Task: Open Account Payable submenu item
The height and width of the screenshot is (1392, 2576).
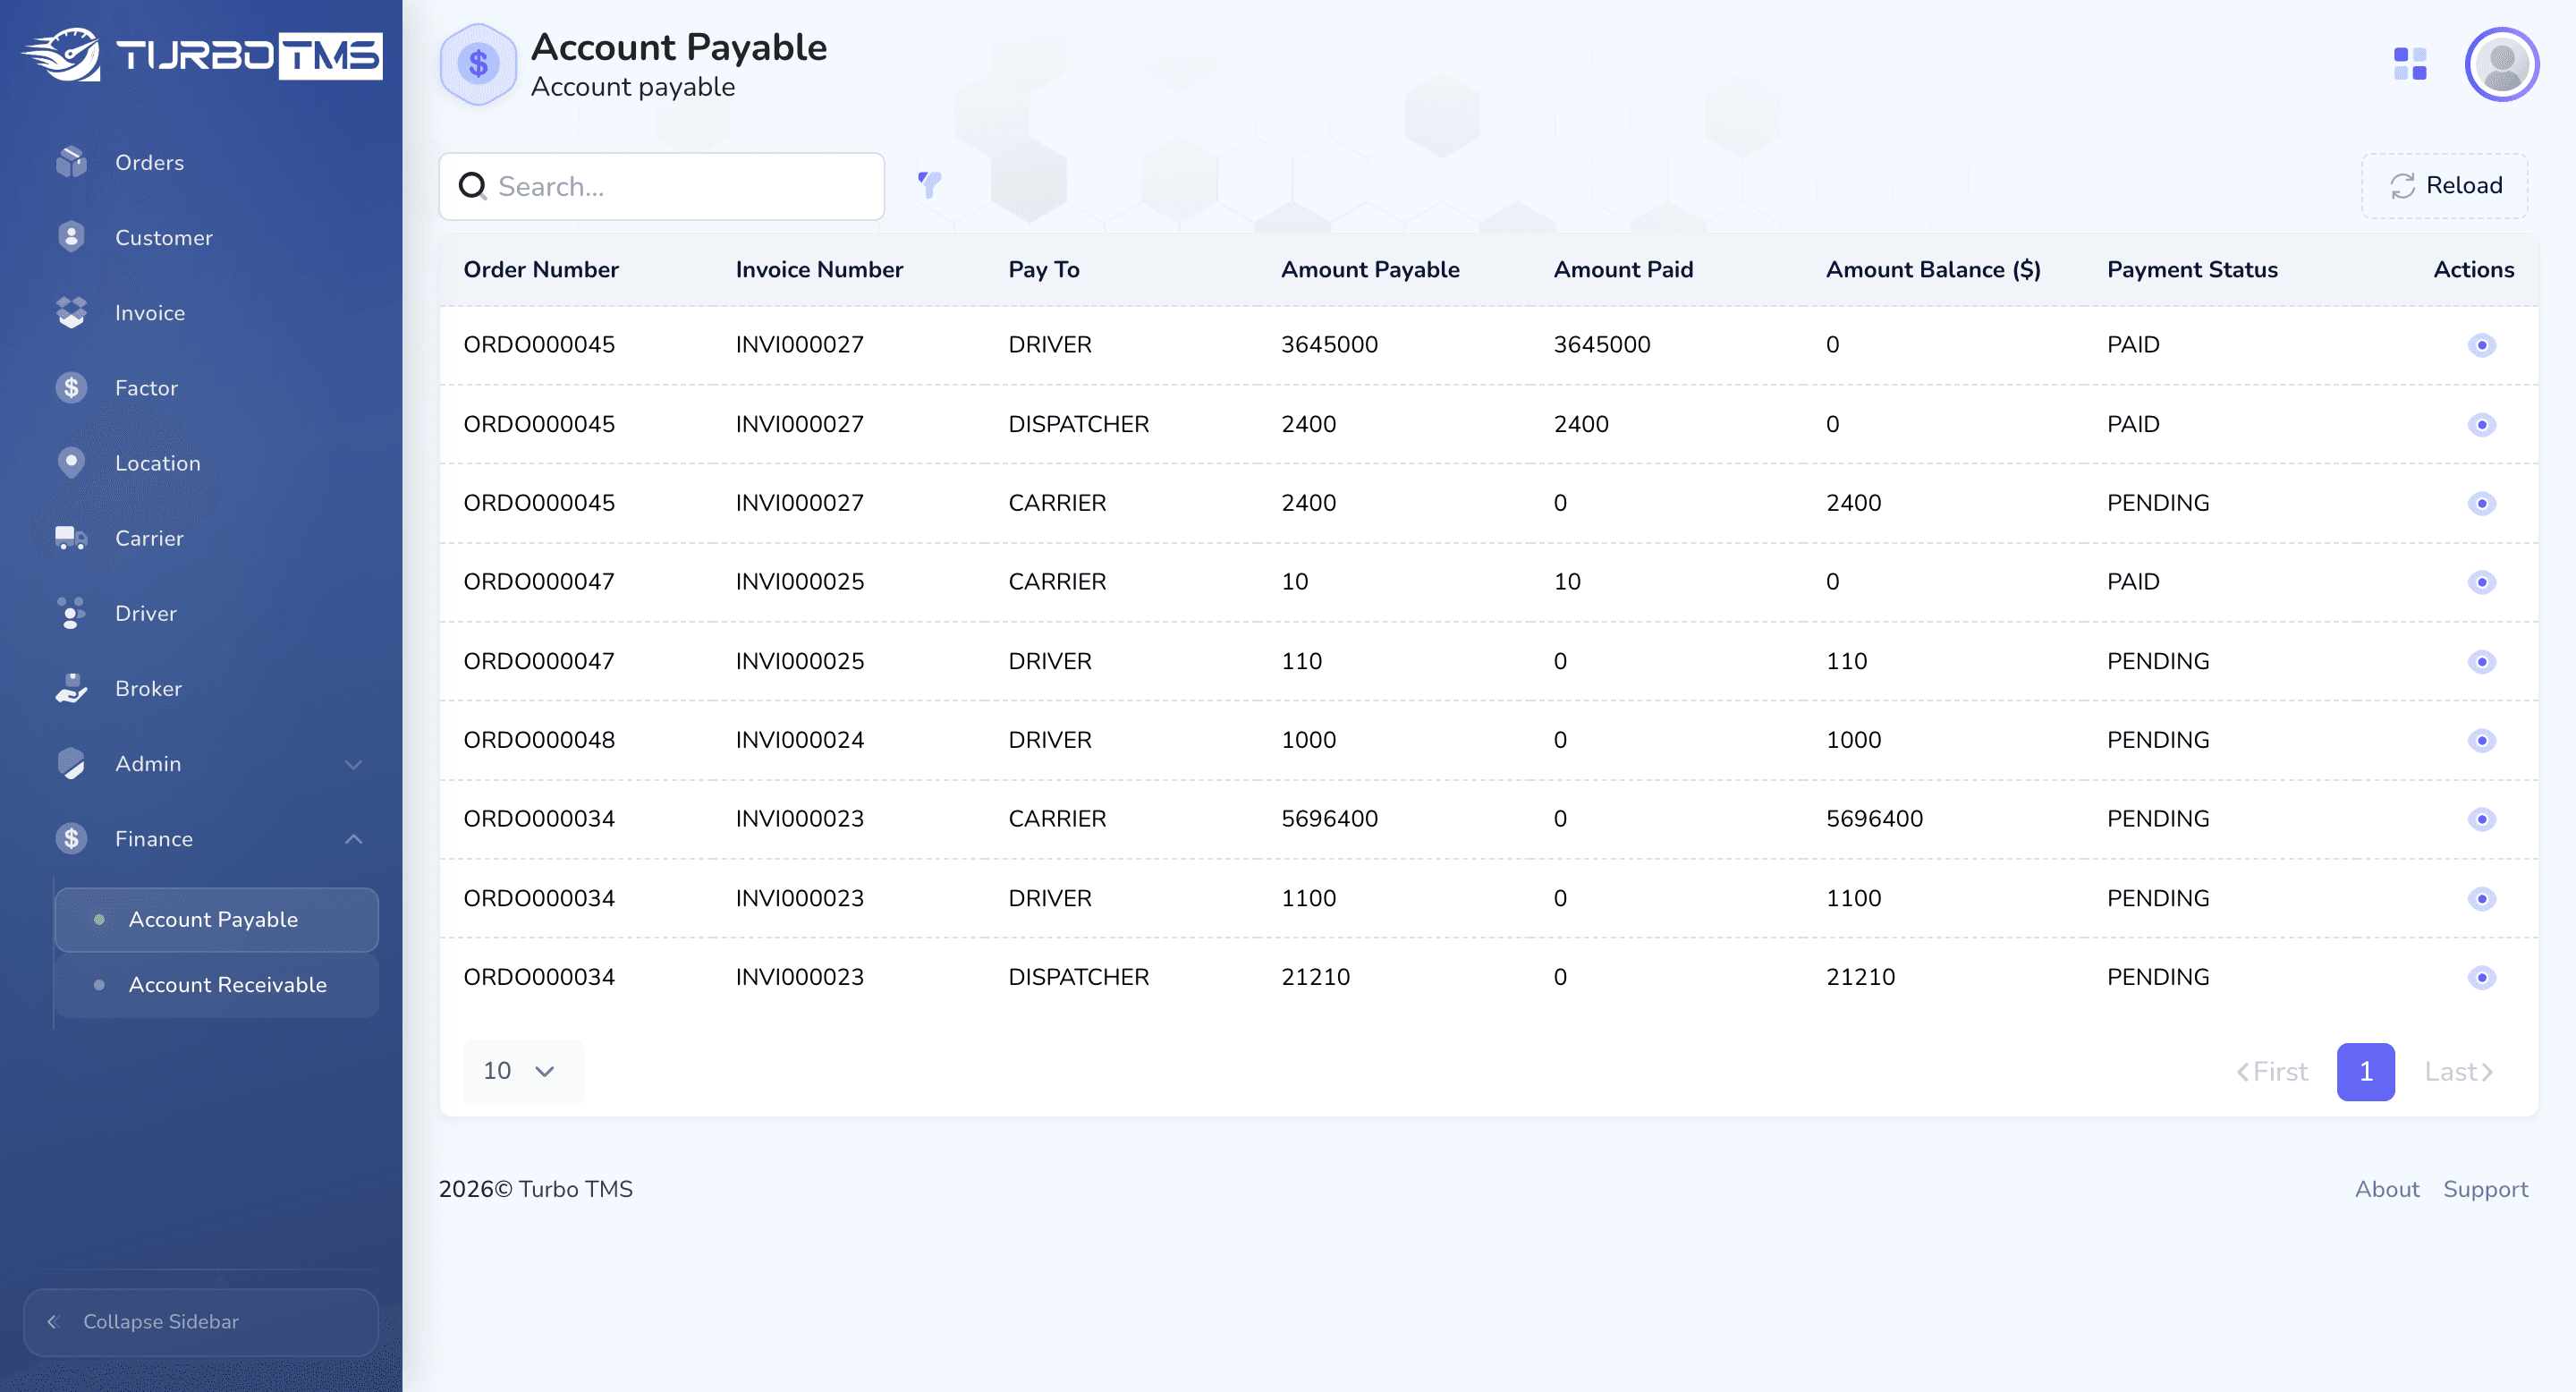Action: pos(216,919)
